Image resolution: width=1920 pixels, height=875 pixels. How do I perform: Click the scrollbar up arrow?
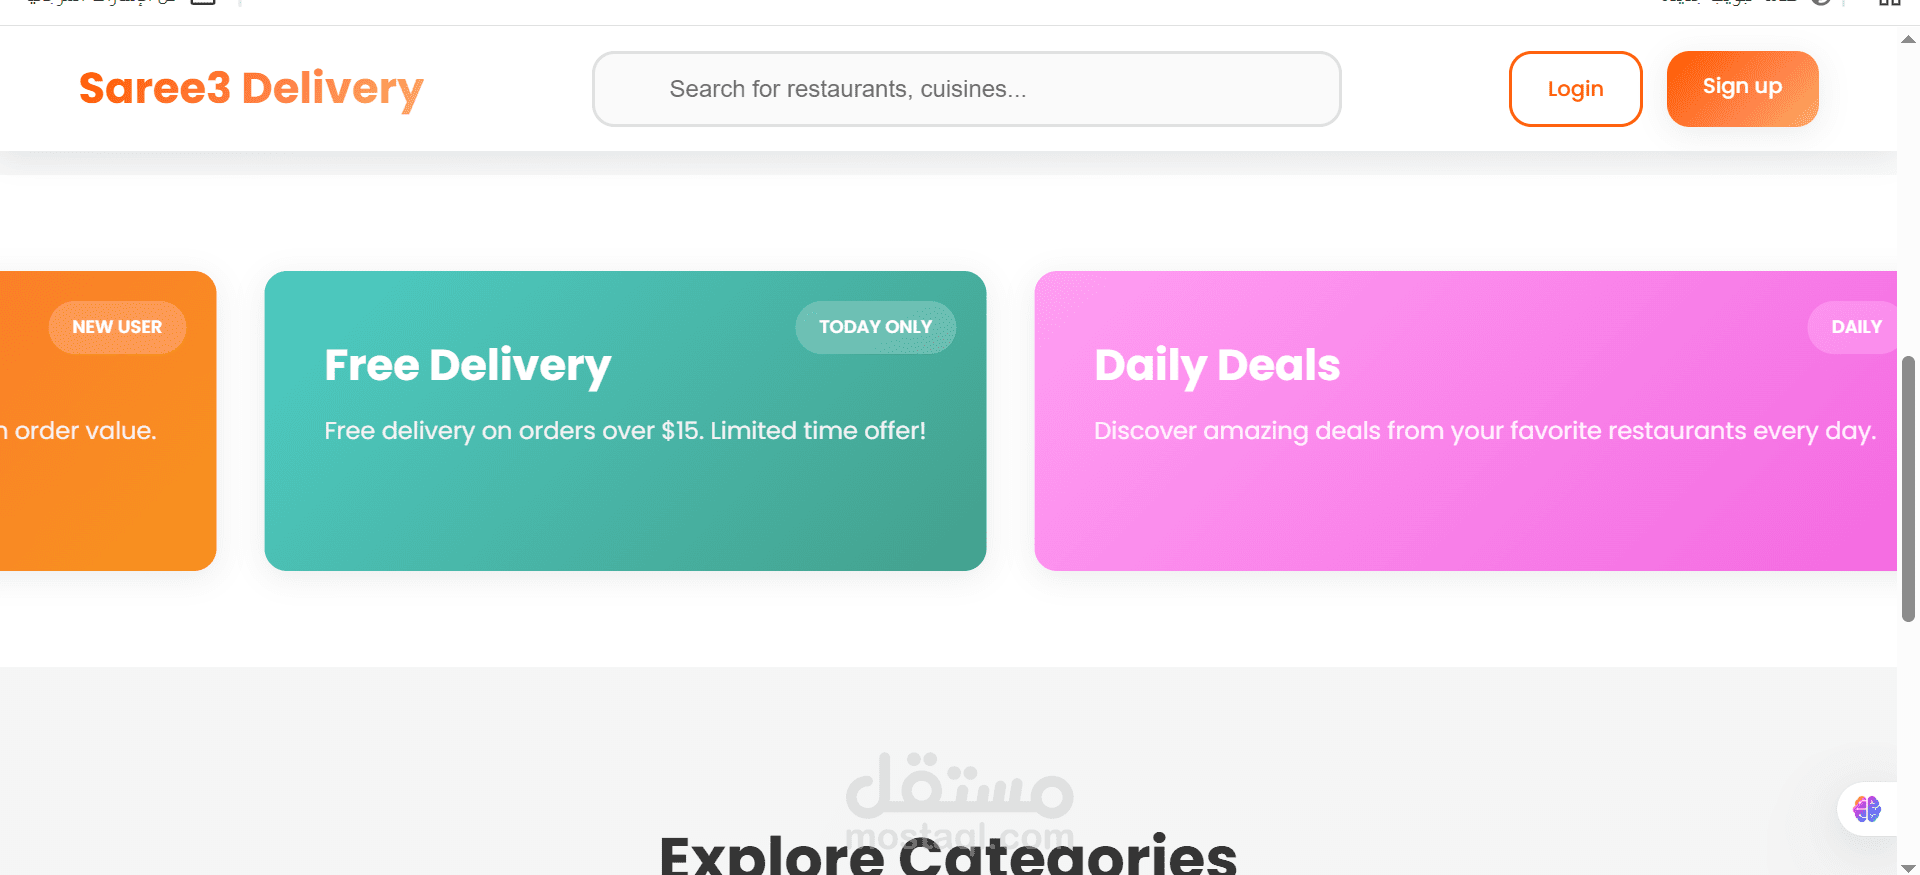click(1908, 40)
